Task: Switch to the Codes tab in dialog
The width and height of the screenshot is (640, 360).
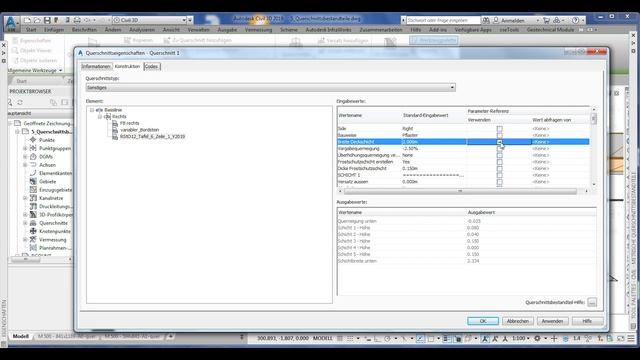Action: coord(151,67)
